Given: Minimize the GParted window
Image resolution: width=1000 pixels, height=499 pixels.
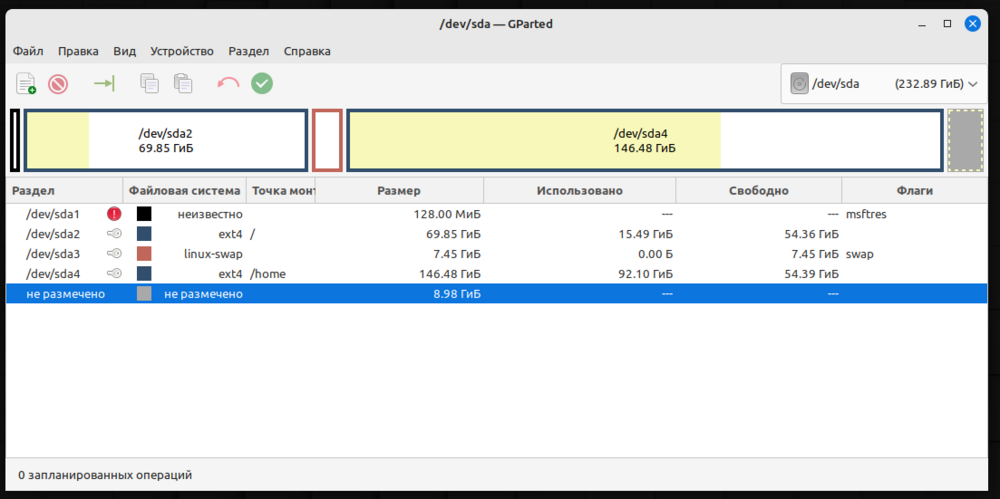Looking at the screenshot, I should pyautogui.click(x=923, y=24).
